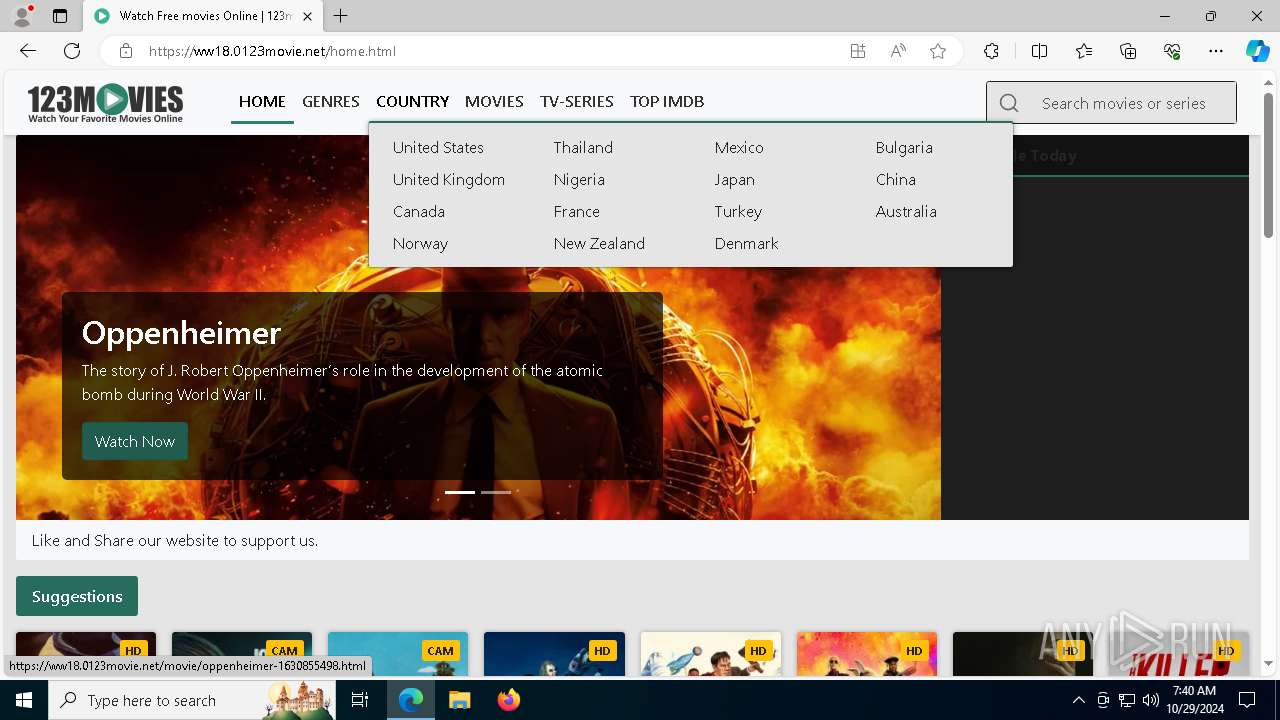Image resolution: width=1280 pixels, height=720 pixels.
Task: Open Collections icon in toolbar
Action: point(1128,51)
